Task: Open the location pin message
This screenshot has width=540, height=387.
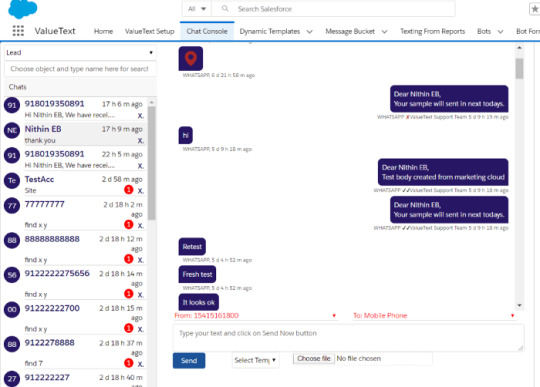Action: 191,59
